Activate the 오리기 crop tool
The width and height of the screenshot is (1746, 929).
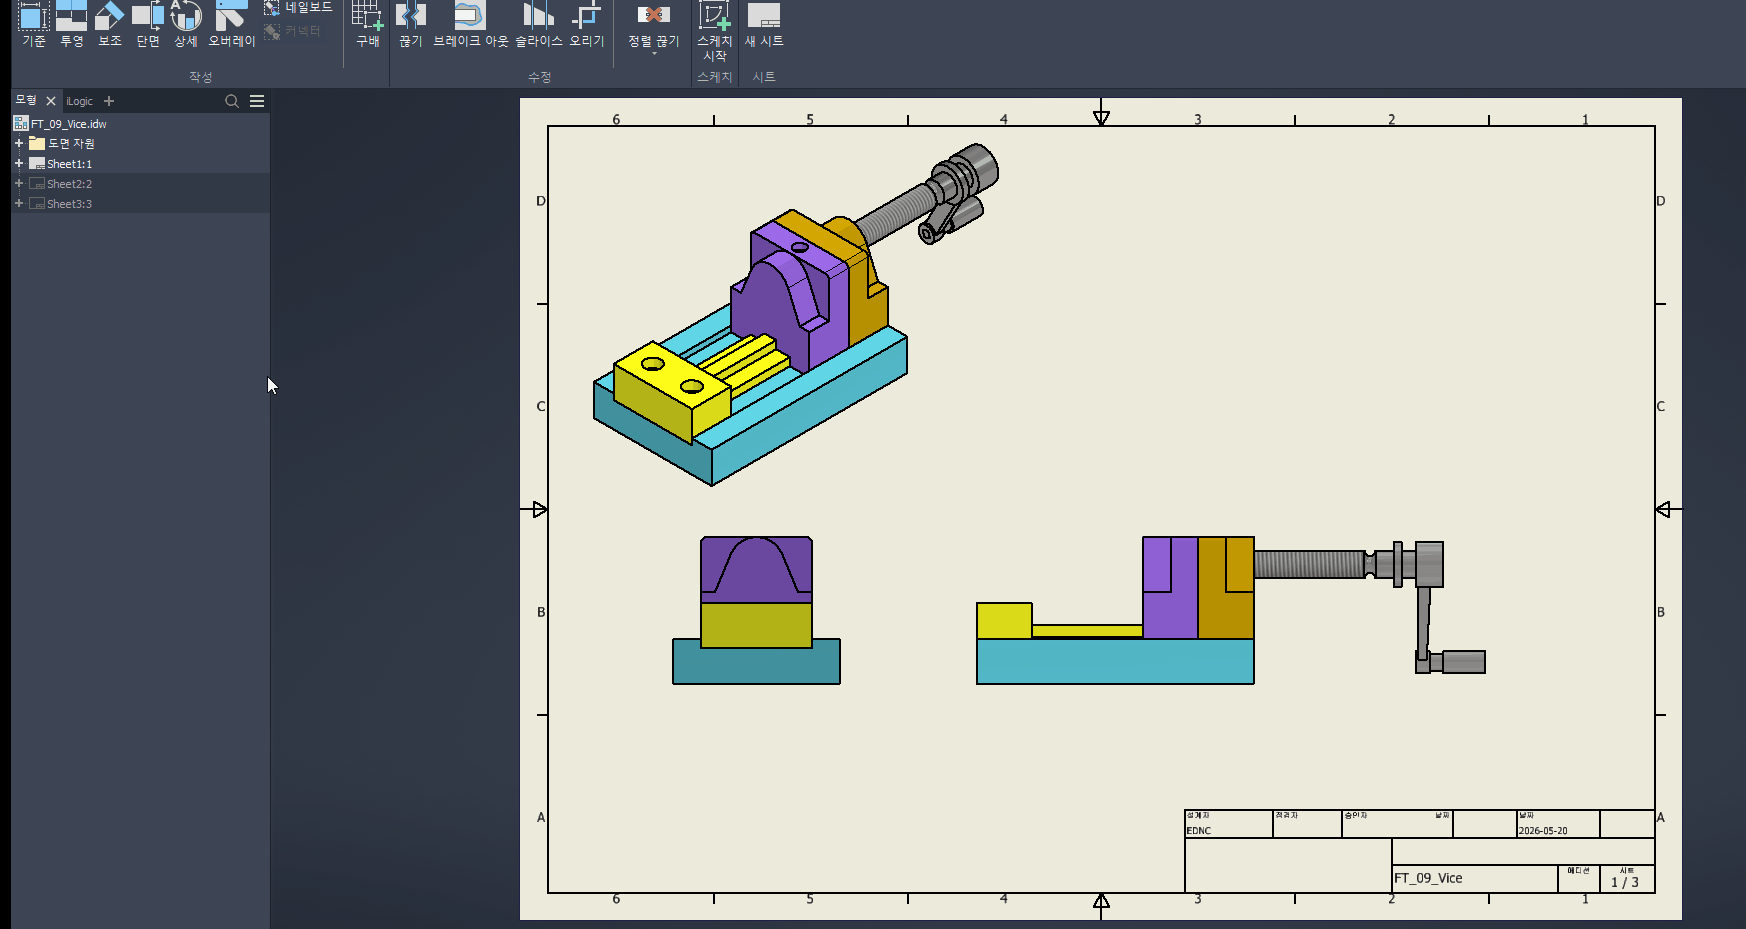587,24
